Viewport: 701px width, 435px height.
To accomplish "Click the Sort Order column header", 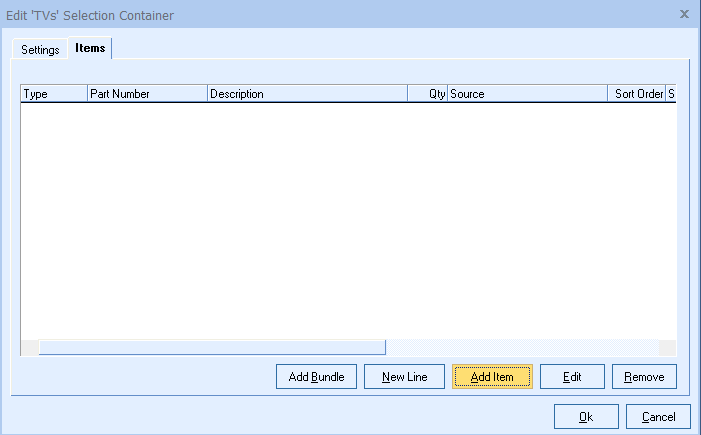I will 636,94.
